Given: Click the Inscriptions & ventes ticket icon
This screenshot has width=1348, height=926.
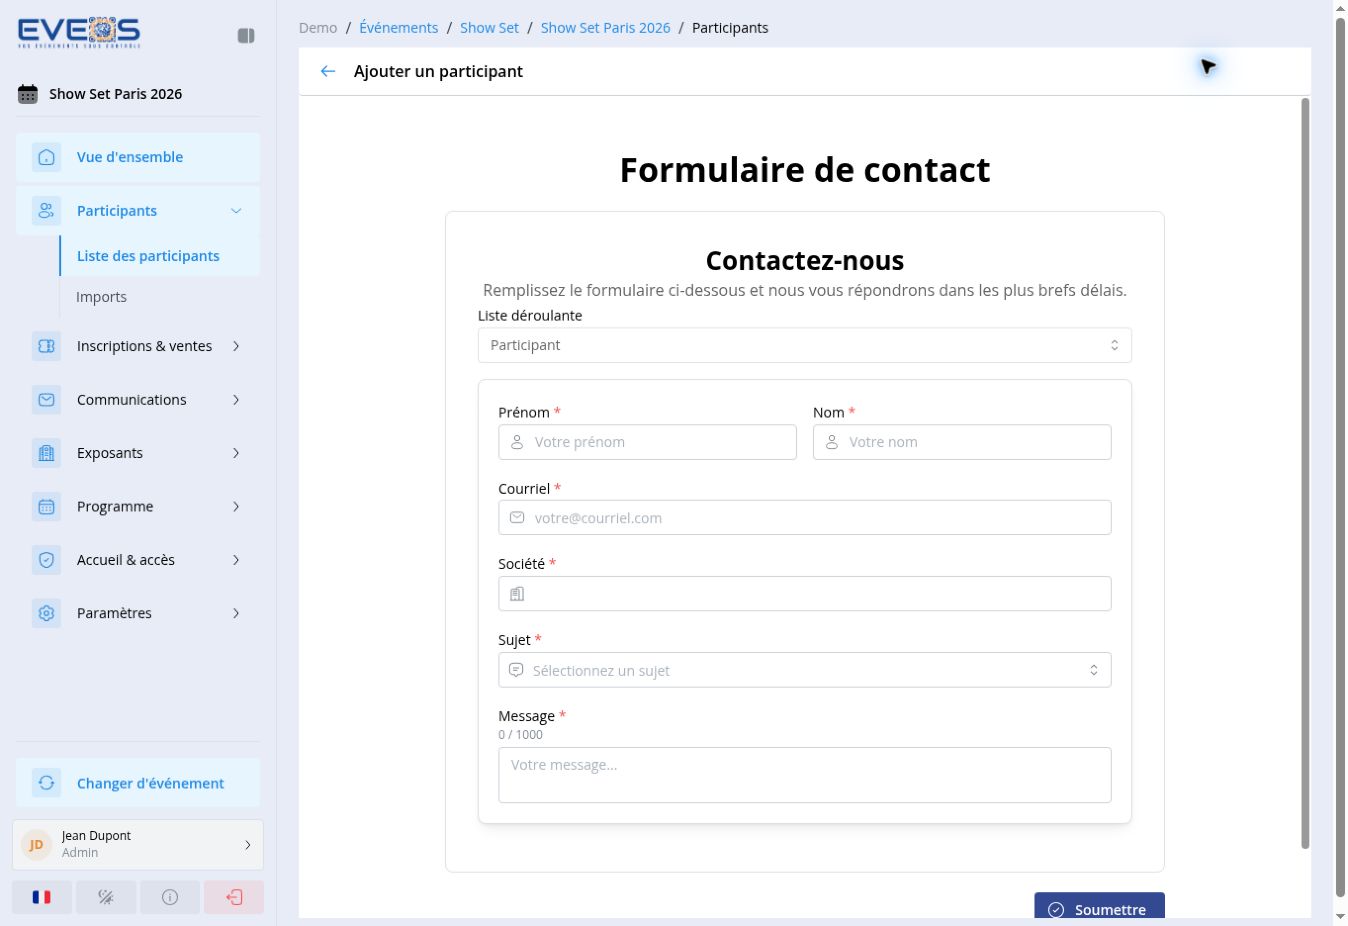Looking at the screenshot, I should click(x=46, y=346).
